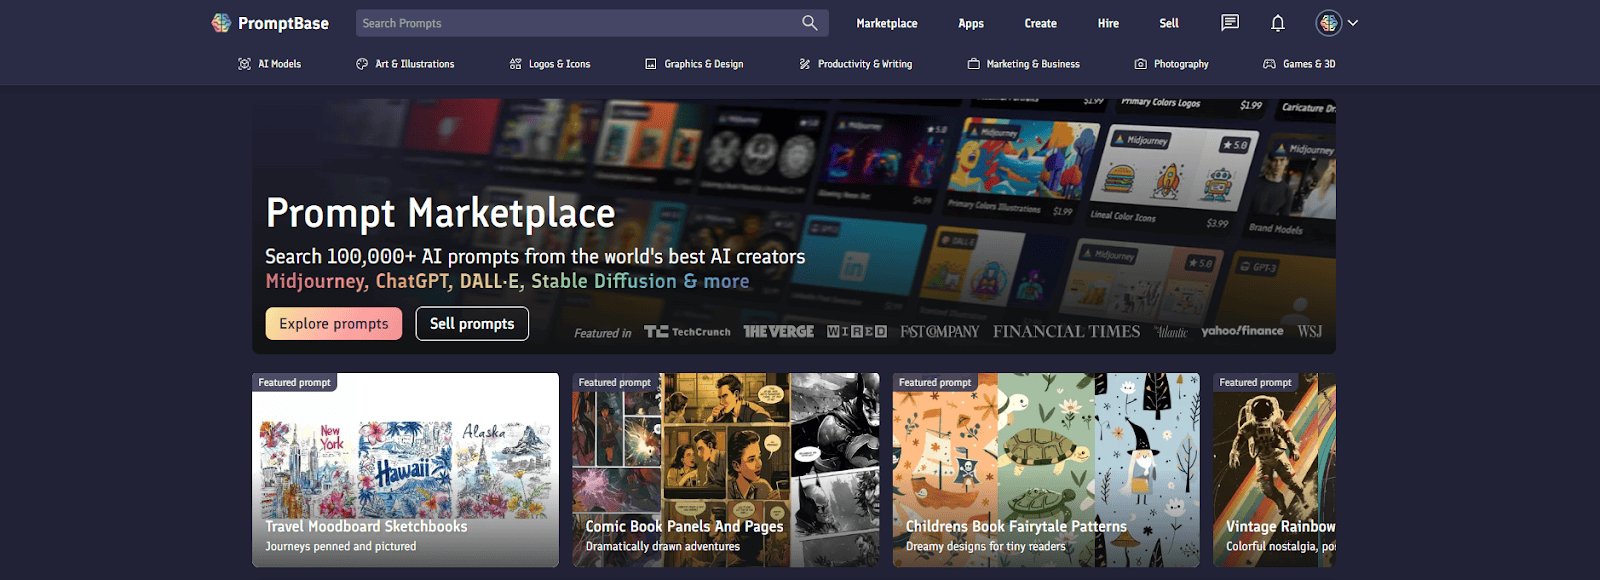This screenshot has height=580, width=1600.
Task: Select the Logos & Icons label
Action: 560,64
